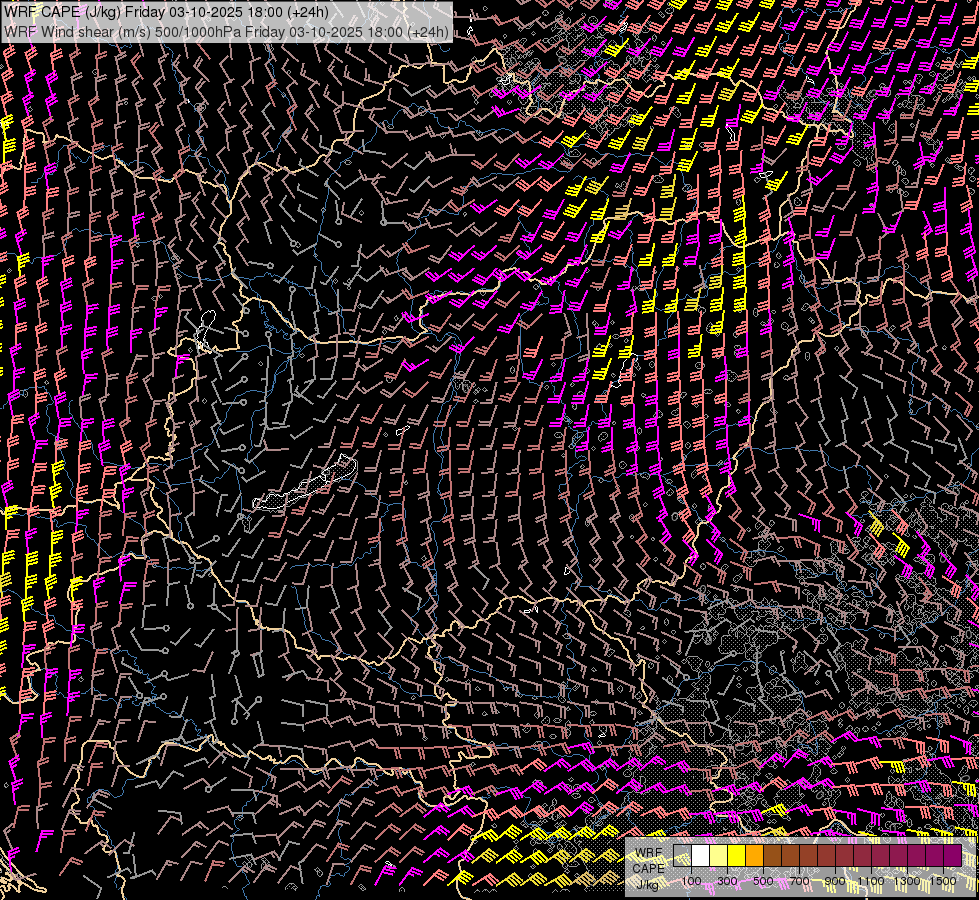Click the WRF CAPE J/kg legend title

pos(649,868)
